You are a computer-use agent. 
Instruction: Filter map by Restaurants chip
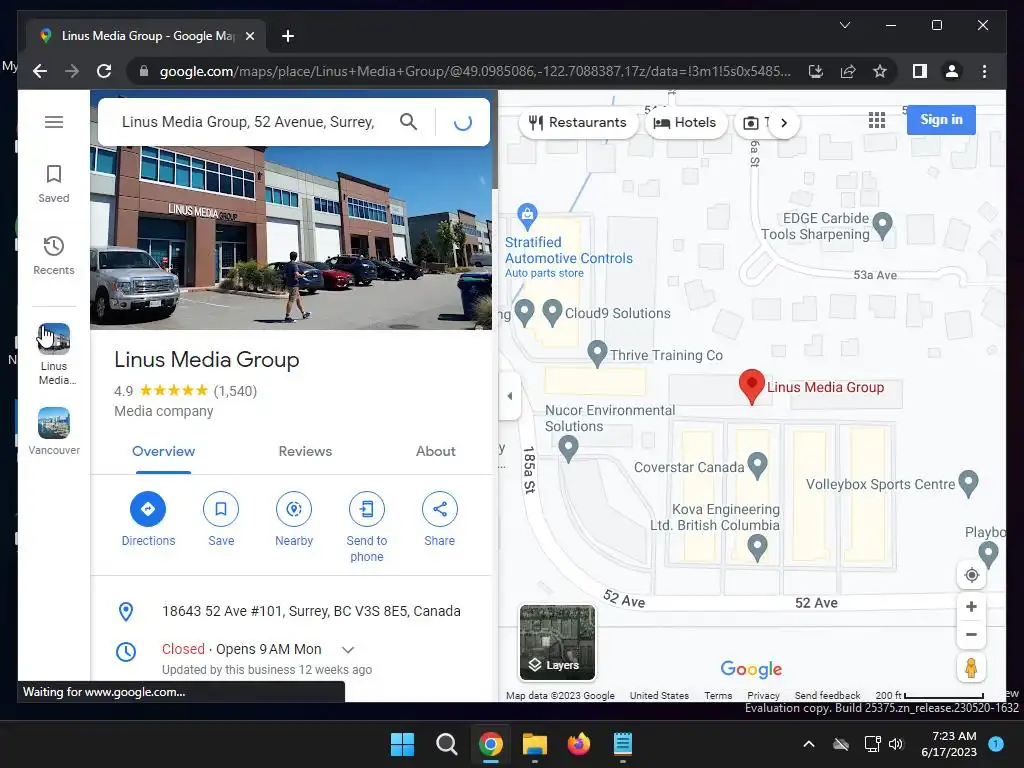click(579, 123)
